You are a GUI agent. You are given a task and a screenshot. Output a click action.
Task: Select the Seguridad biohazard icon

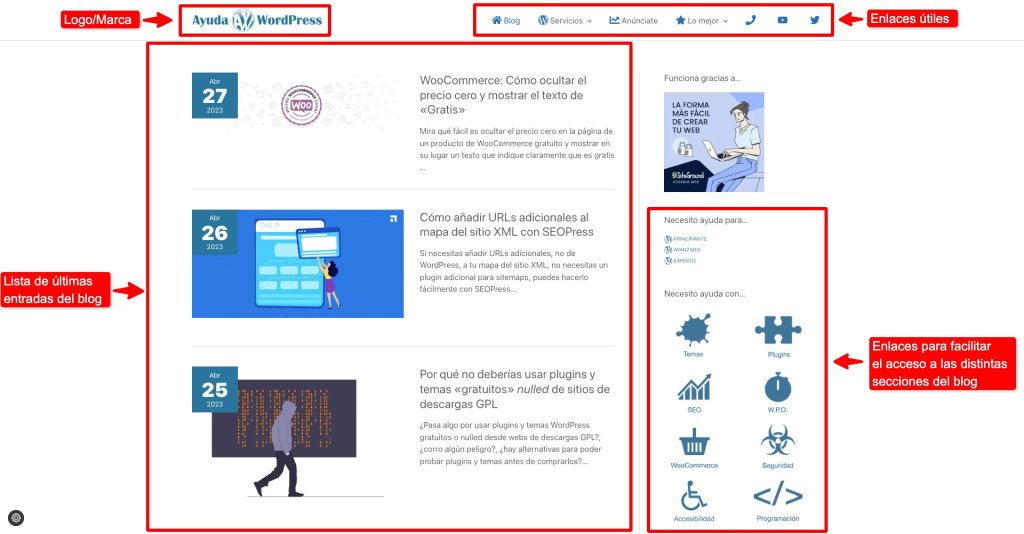tap(778, 441)
